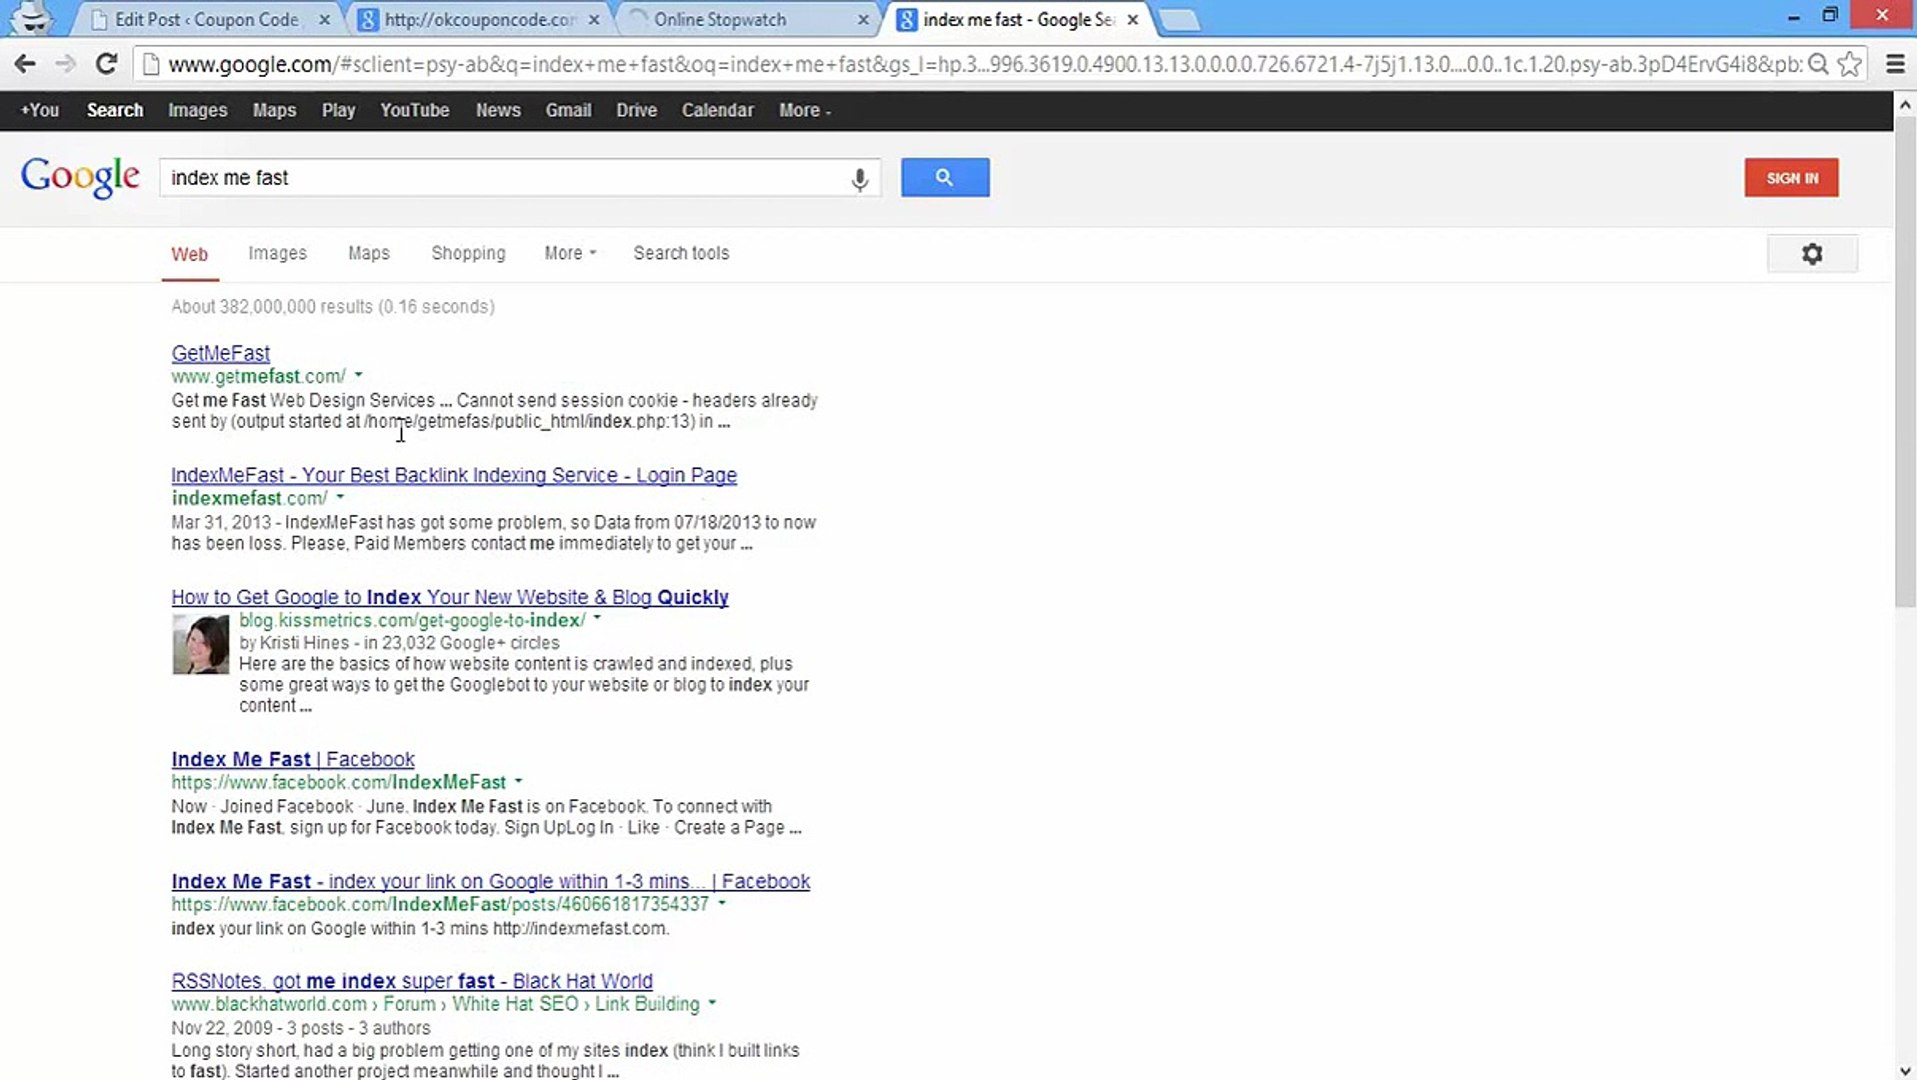Click the Kristi Hines author photo
This screenshot has height=1080, width=1917.
[200, 645]
